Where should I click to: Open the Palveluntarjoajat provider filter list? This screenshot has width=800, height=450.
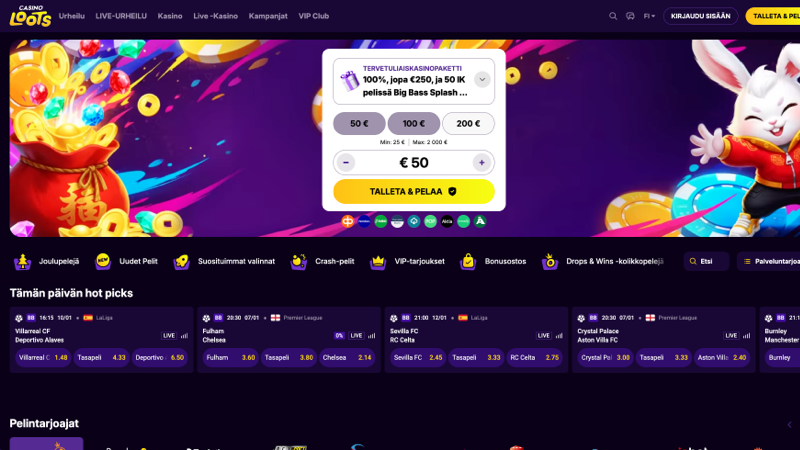(x=768, y=261)
